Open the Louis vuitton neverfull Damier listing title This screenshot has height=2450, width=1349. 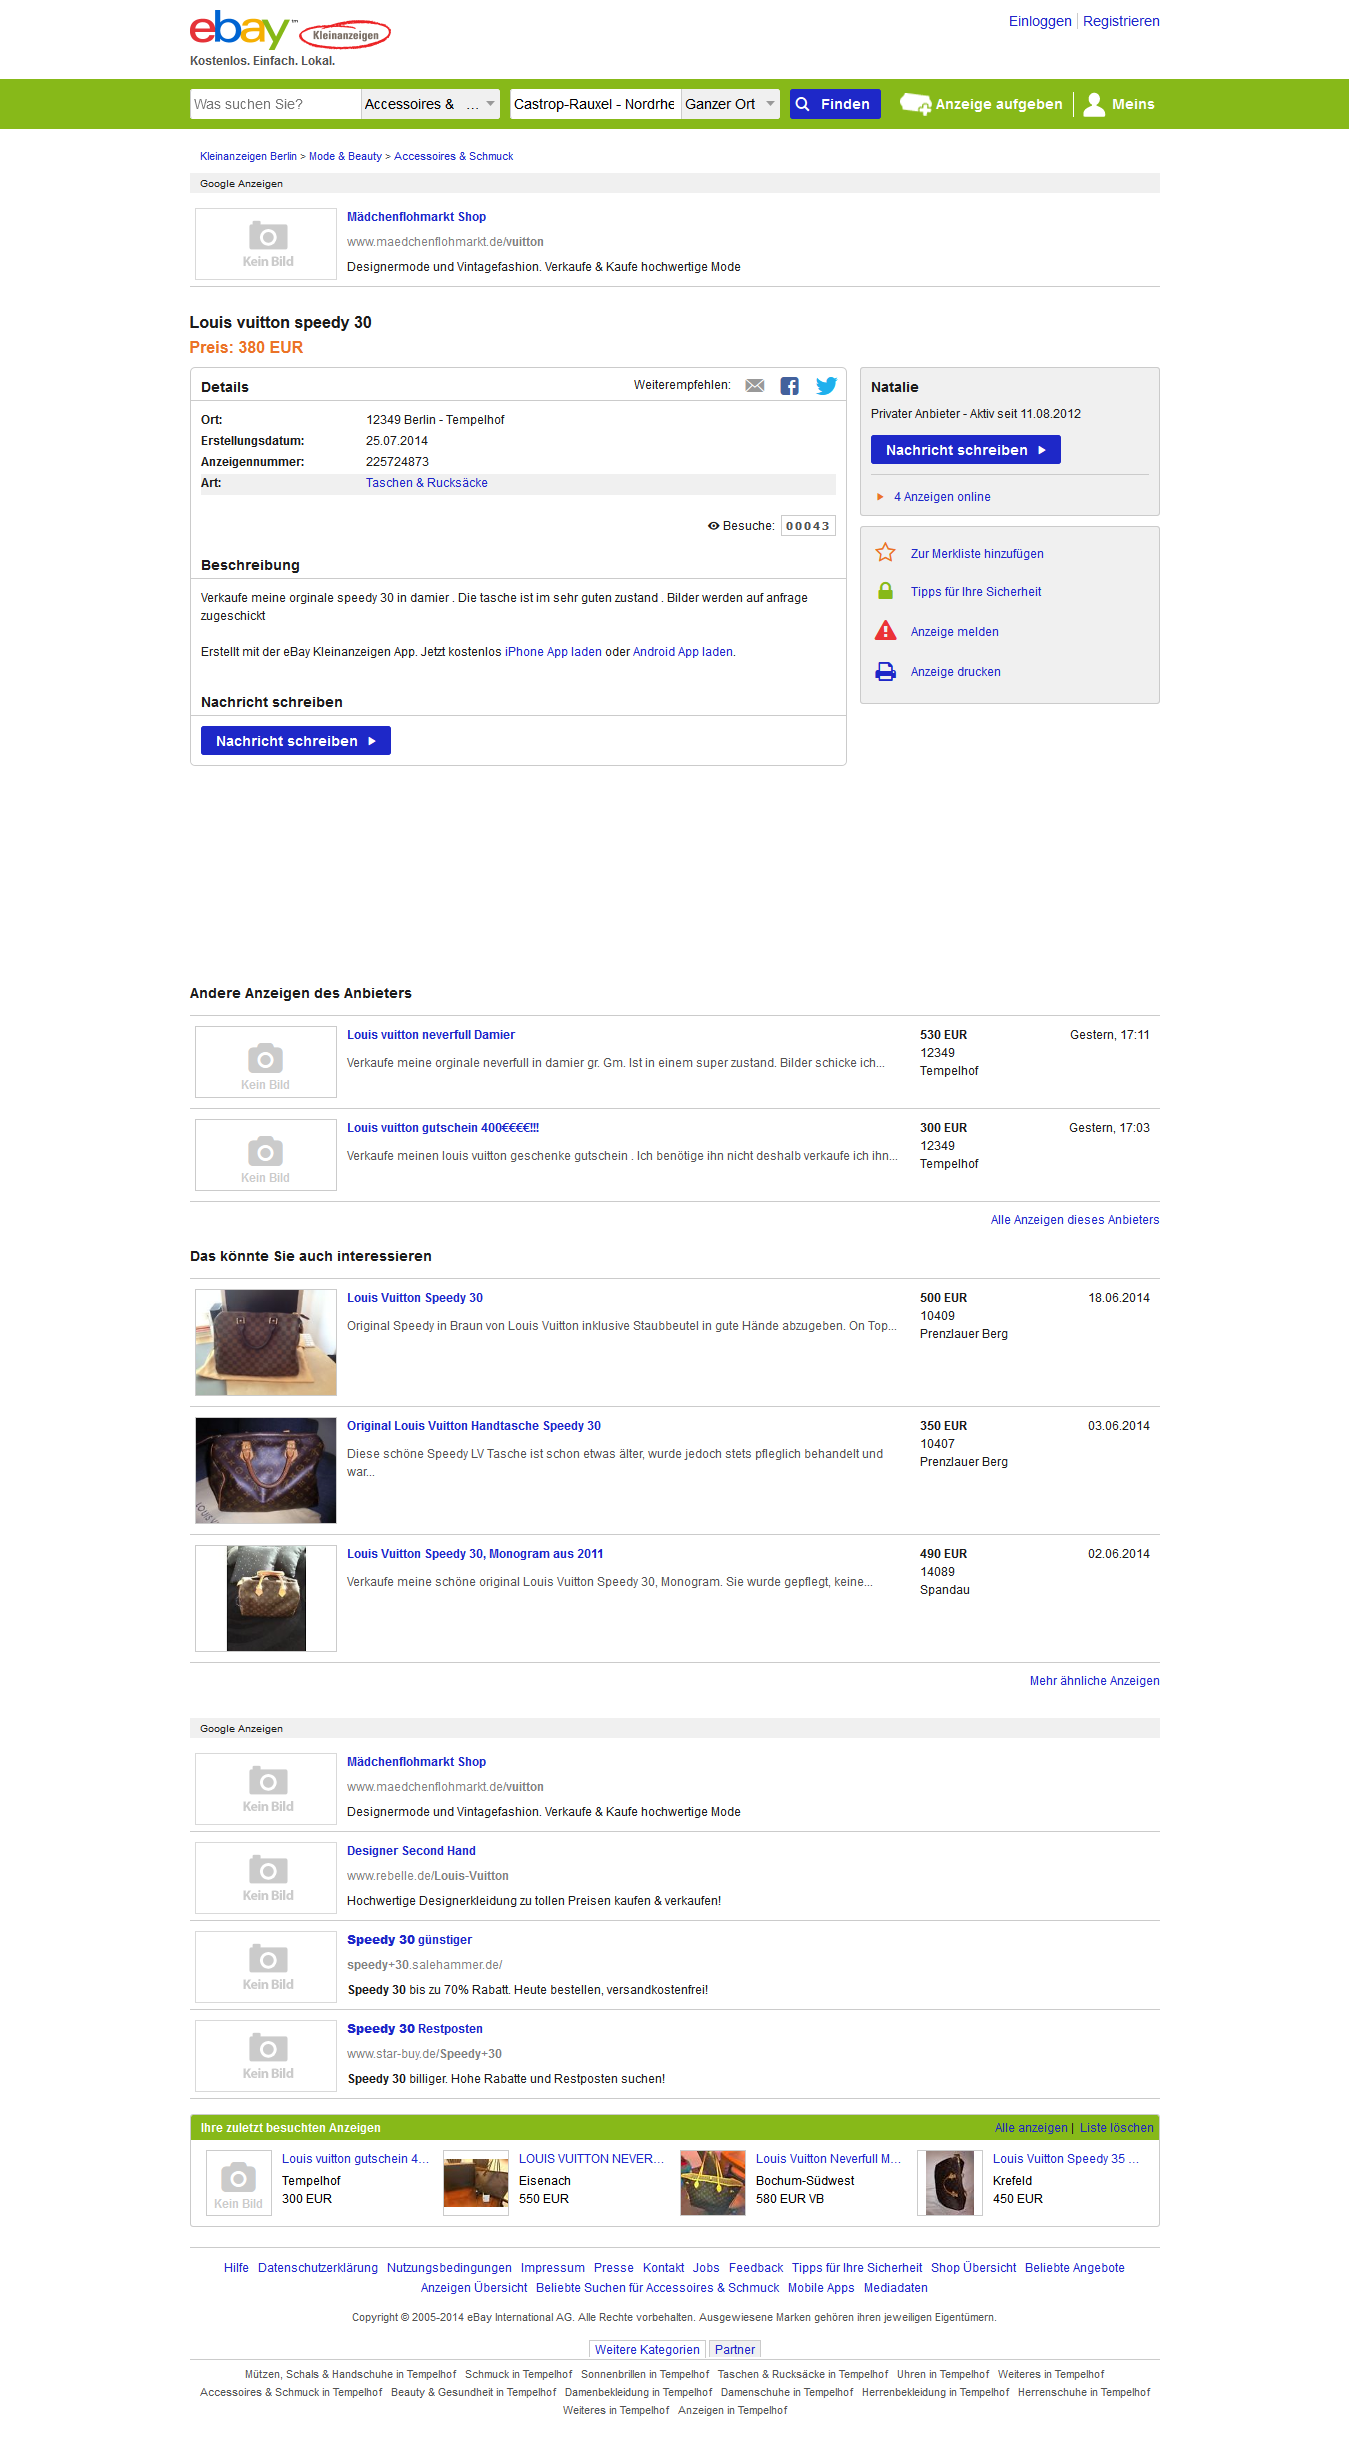[x=431, y=1035]
